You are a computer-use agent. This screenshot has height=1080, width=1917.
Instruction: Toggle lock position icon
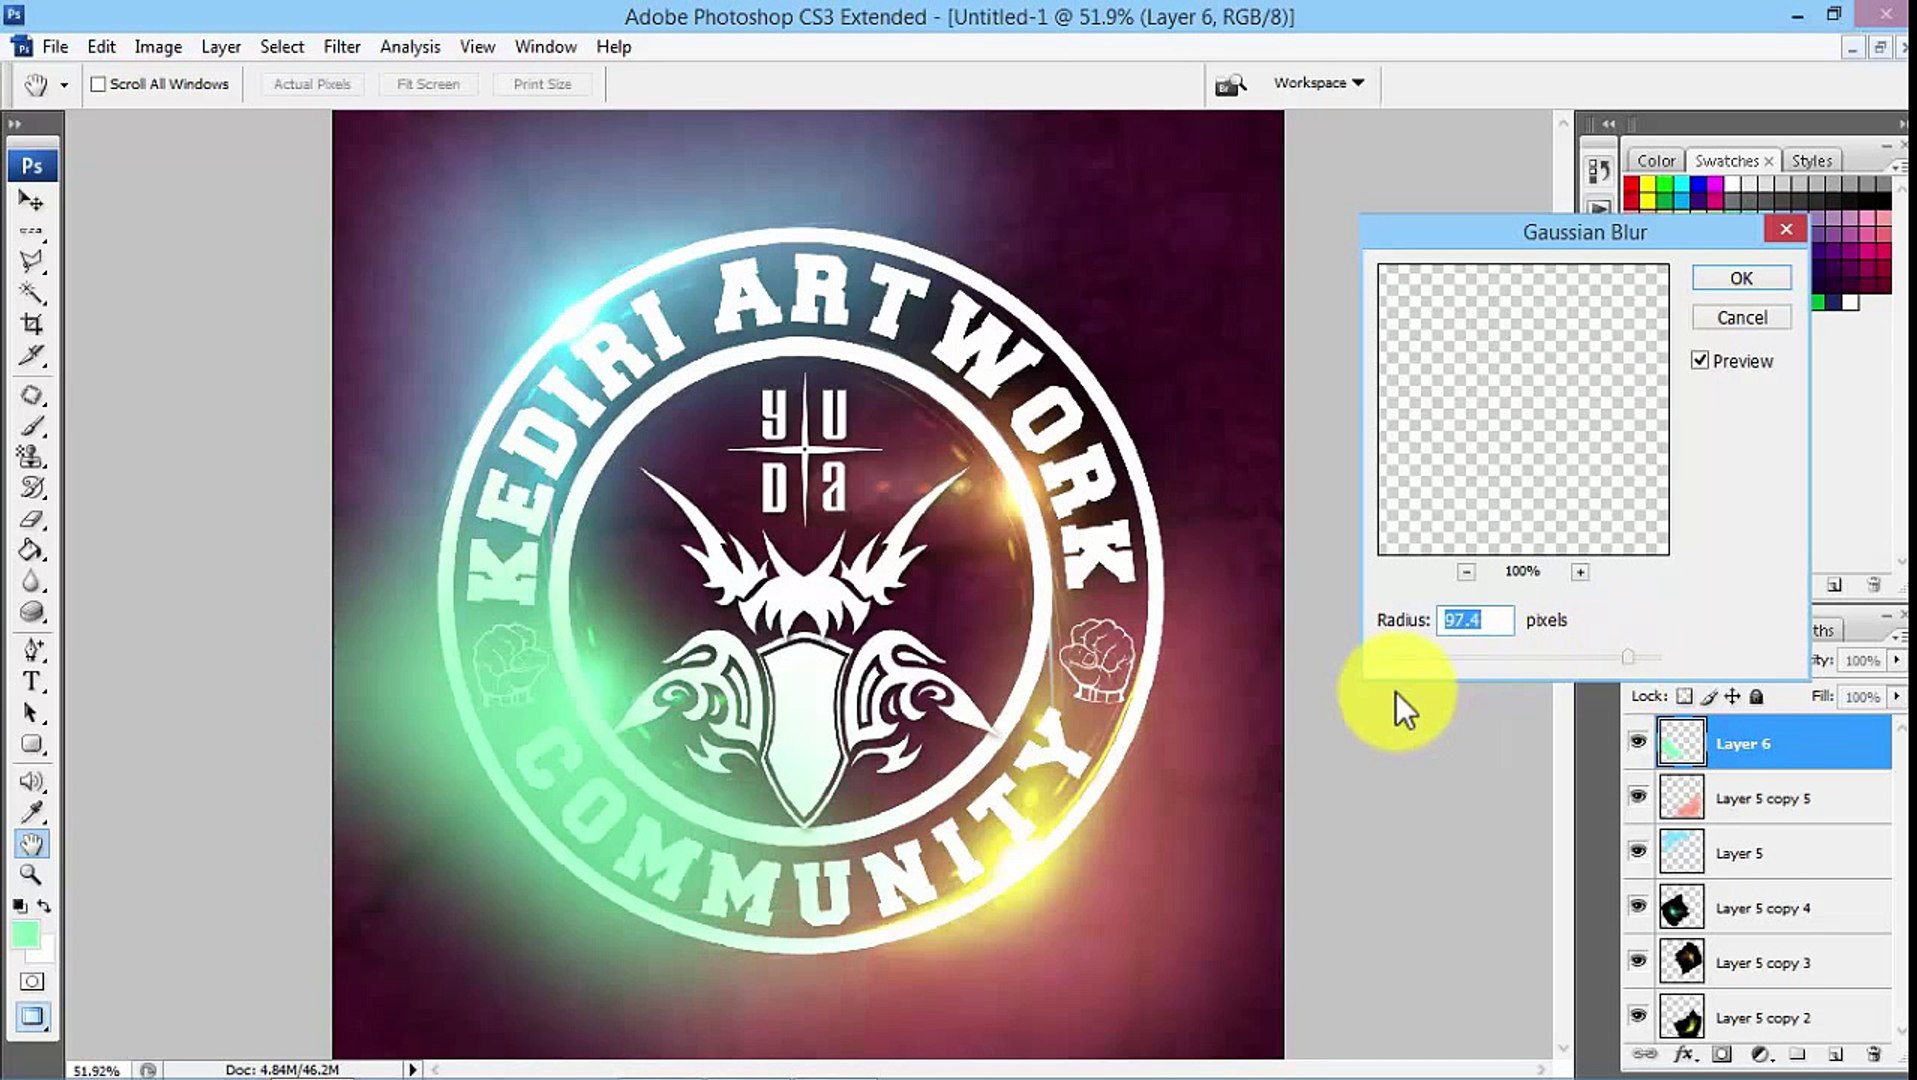coord(1732,696)
